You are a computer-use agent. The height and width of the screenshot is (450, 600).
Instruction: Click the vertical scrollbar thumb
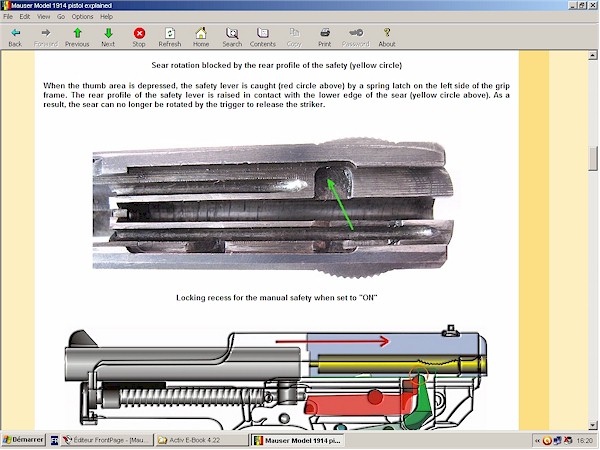[x=593, y=158]
